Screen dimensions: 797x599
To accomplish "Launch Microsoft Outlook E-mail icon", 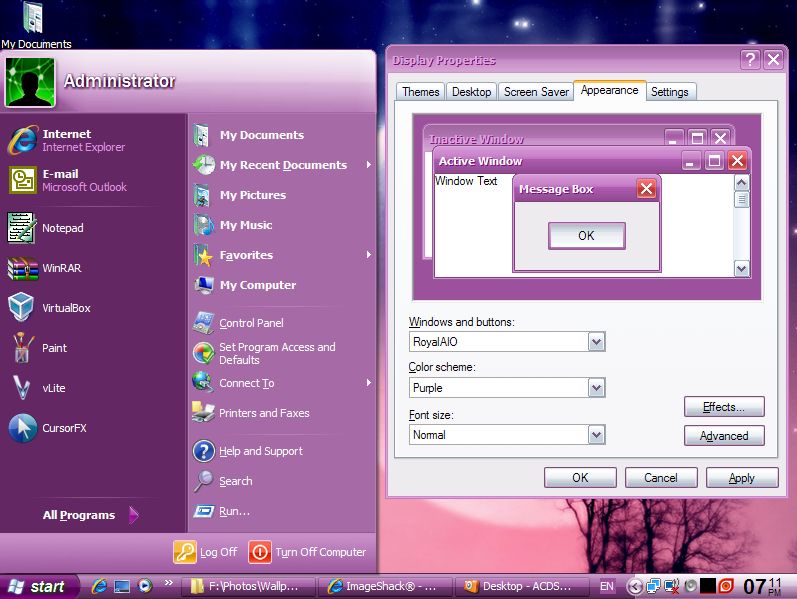I will coord(23,180).
